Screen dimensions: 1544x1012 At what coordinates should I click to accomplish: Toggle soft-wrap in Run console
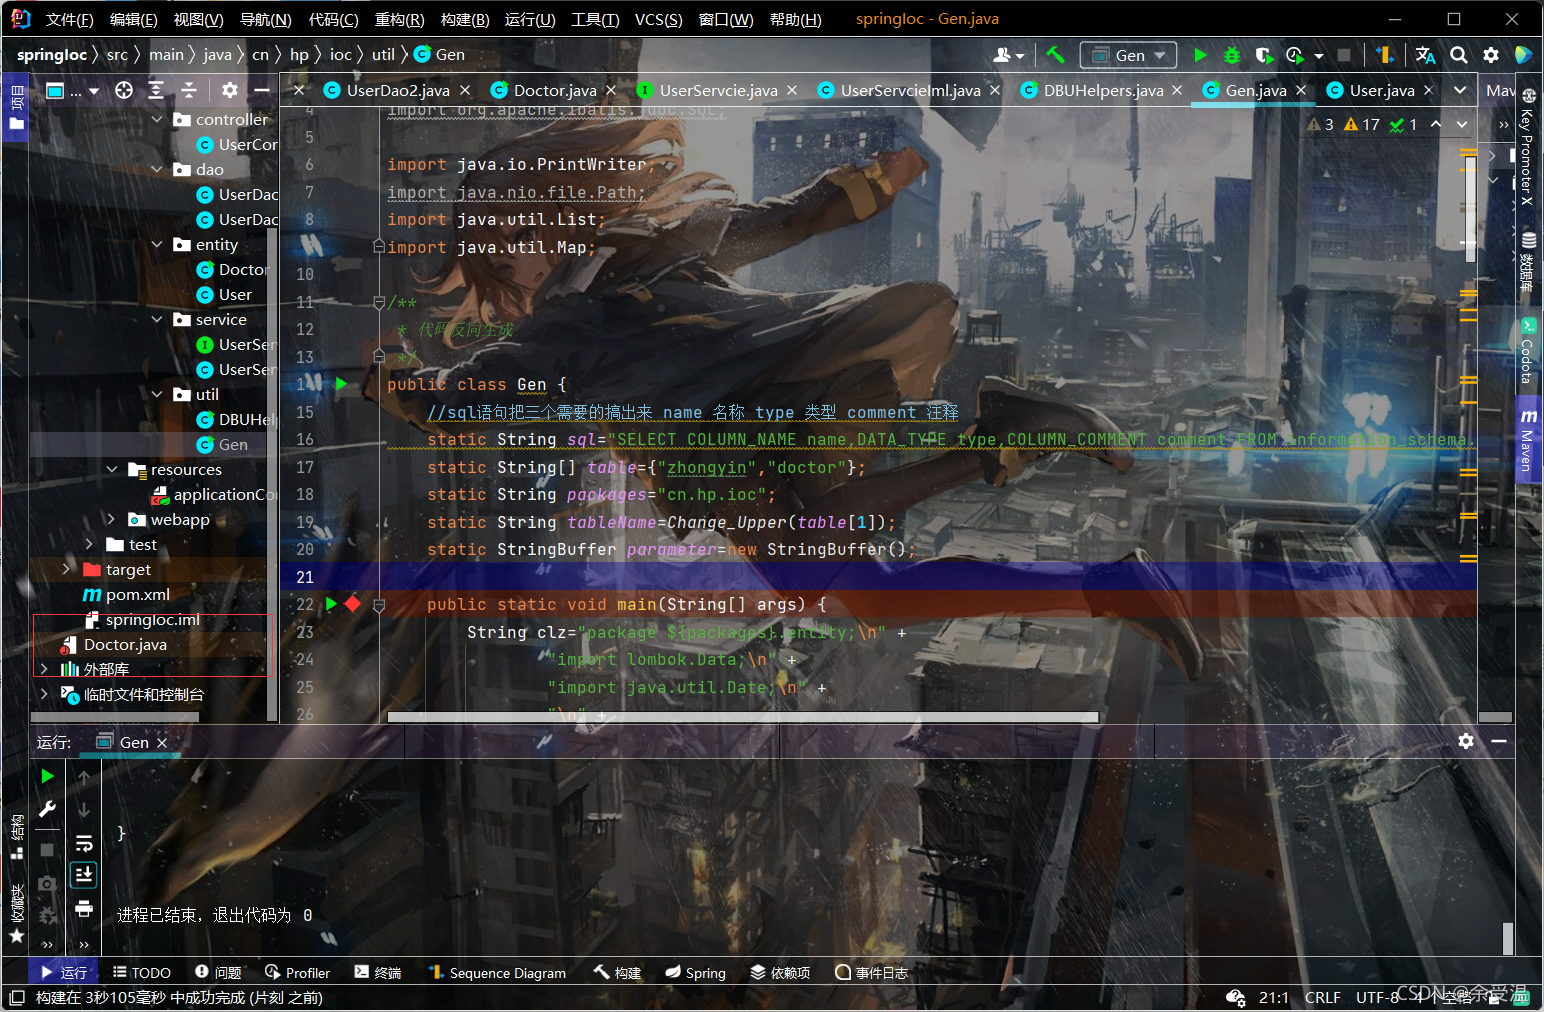84,843
